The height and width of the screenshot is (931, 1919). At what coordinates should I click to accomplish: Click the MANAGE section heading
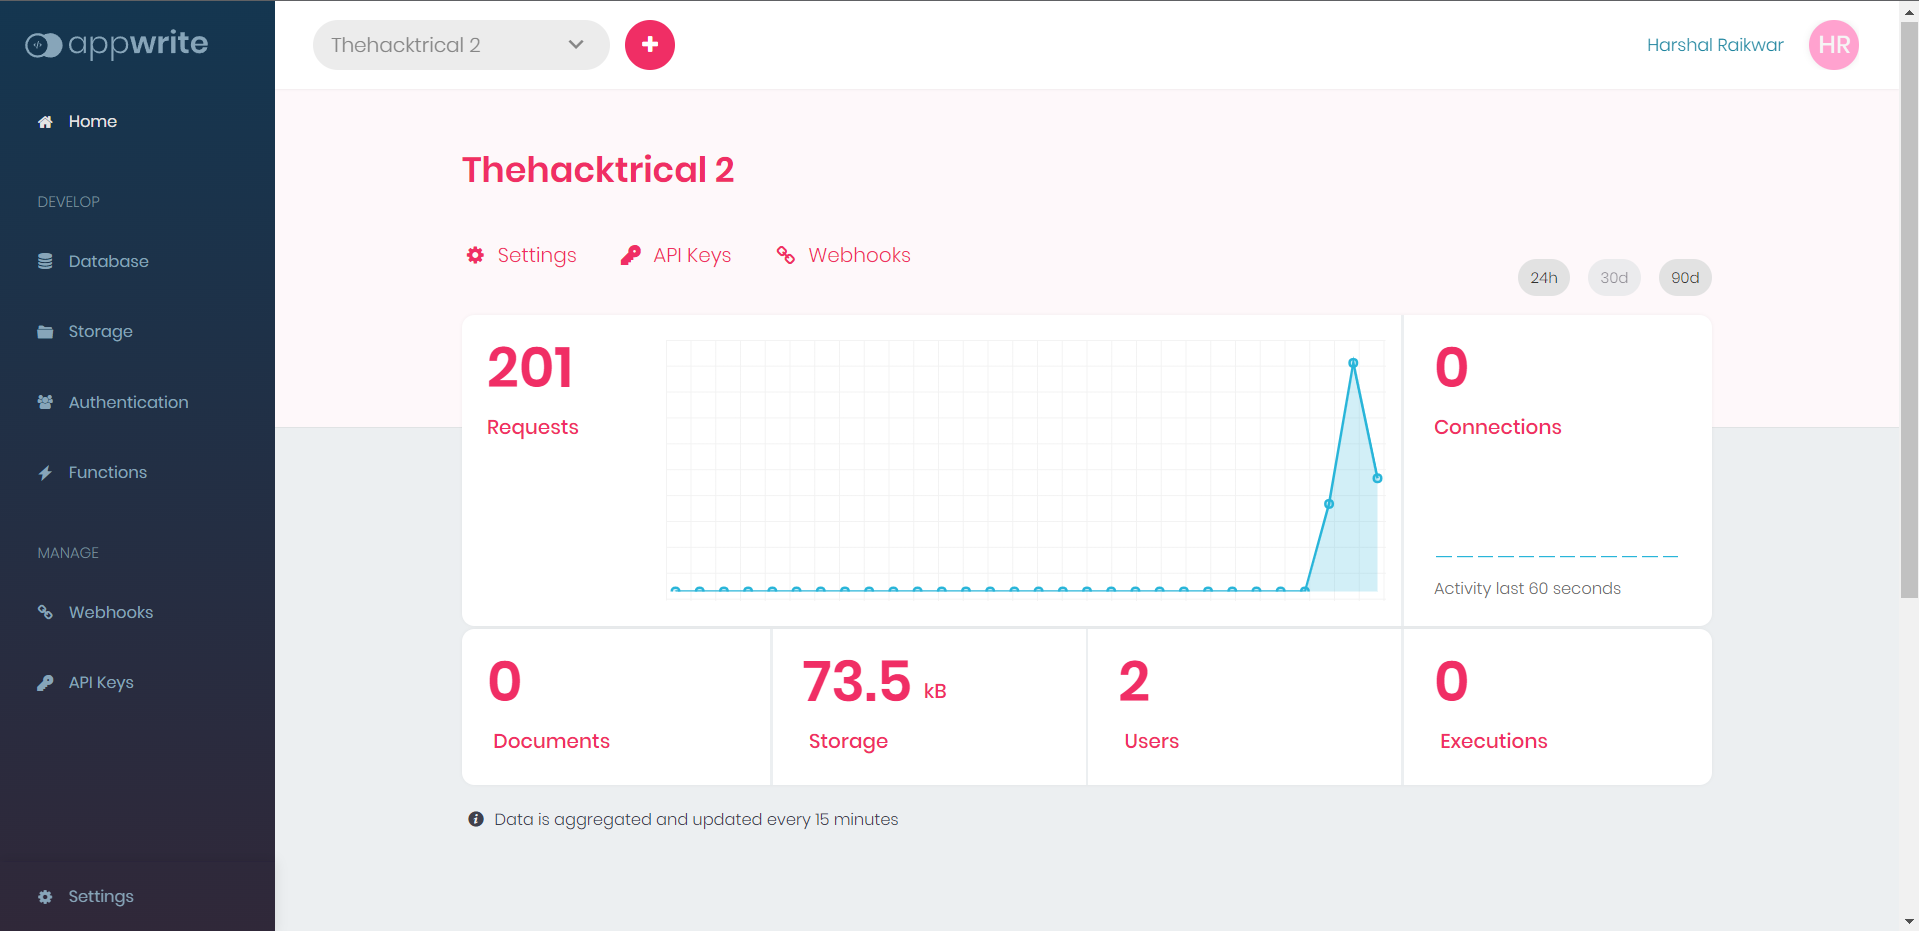click(68, 553)
